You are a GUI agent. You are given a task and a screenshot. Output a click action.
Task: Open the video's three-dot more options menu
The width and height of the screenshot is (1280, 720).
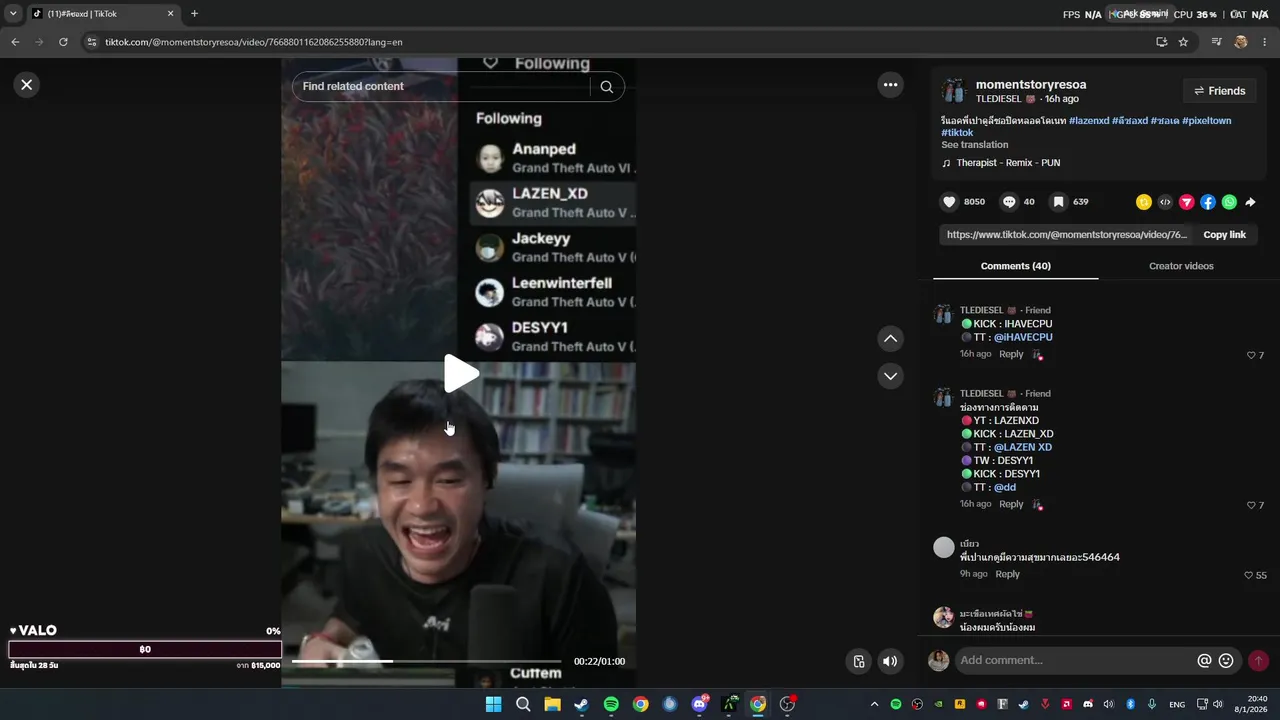(890, 85)
